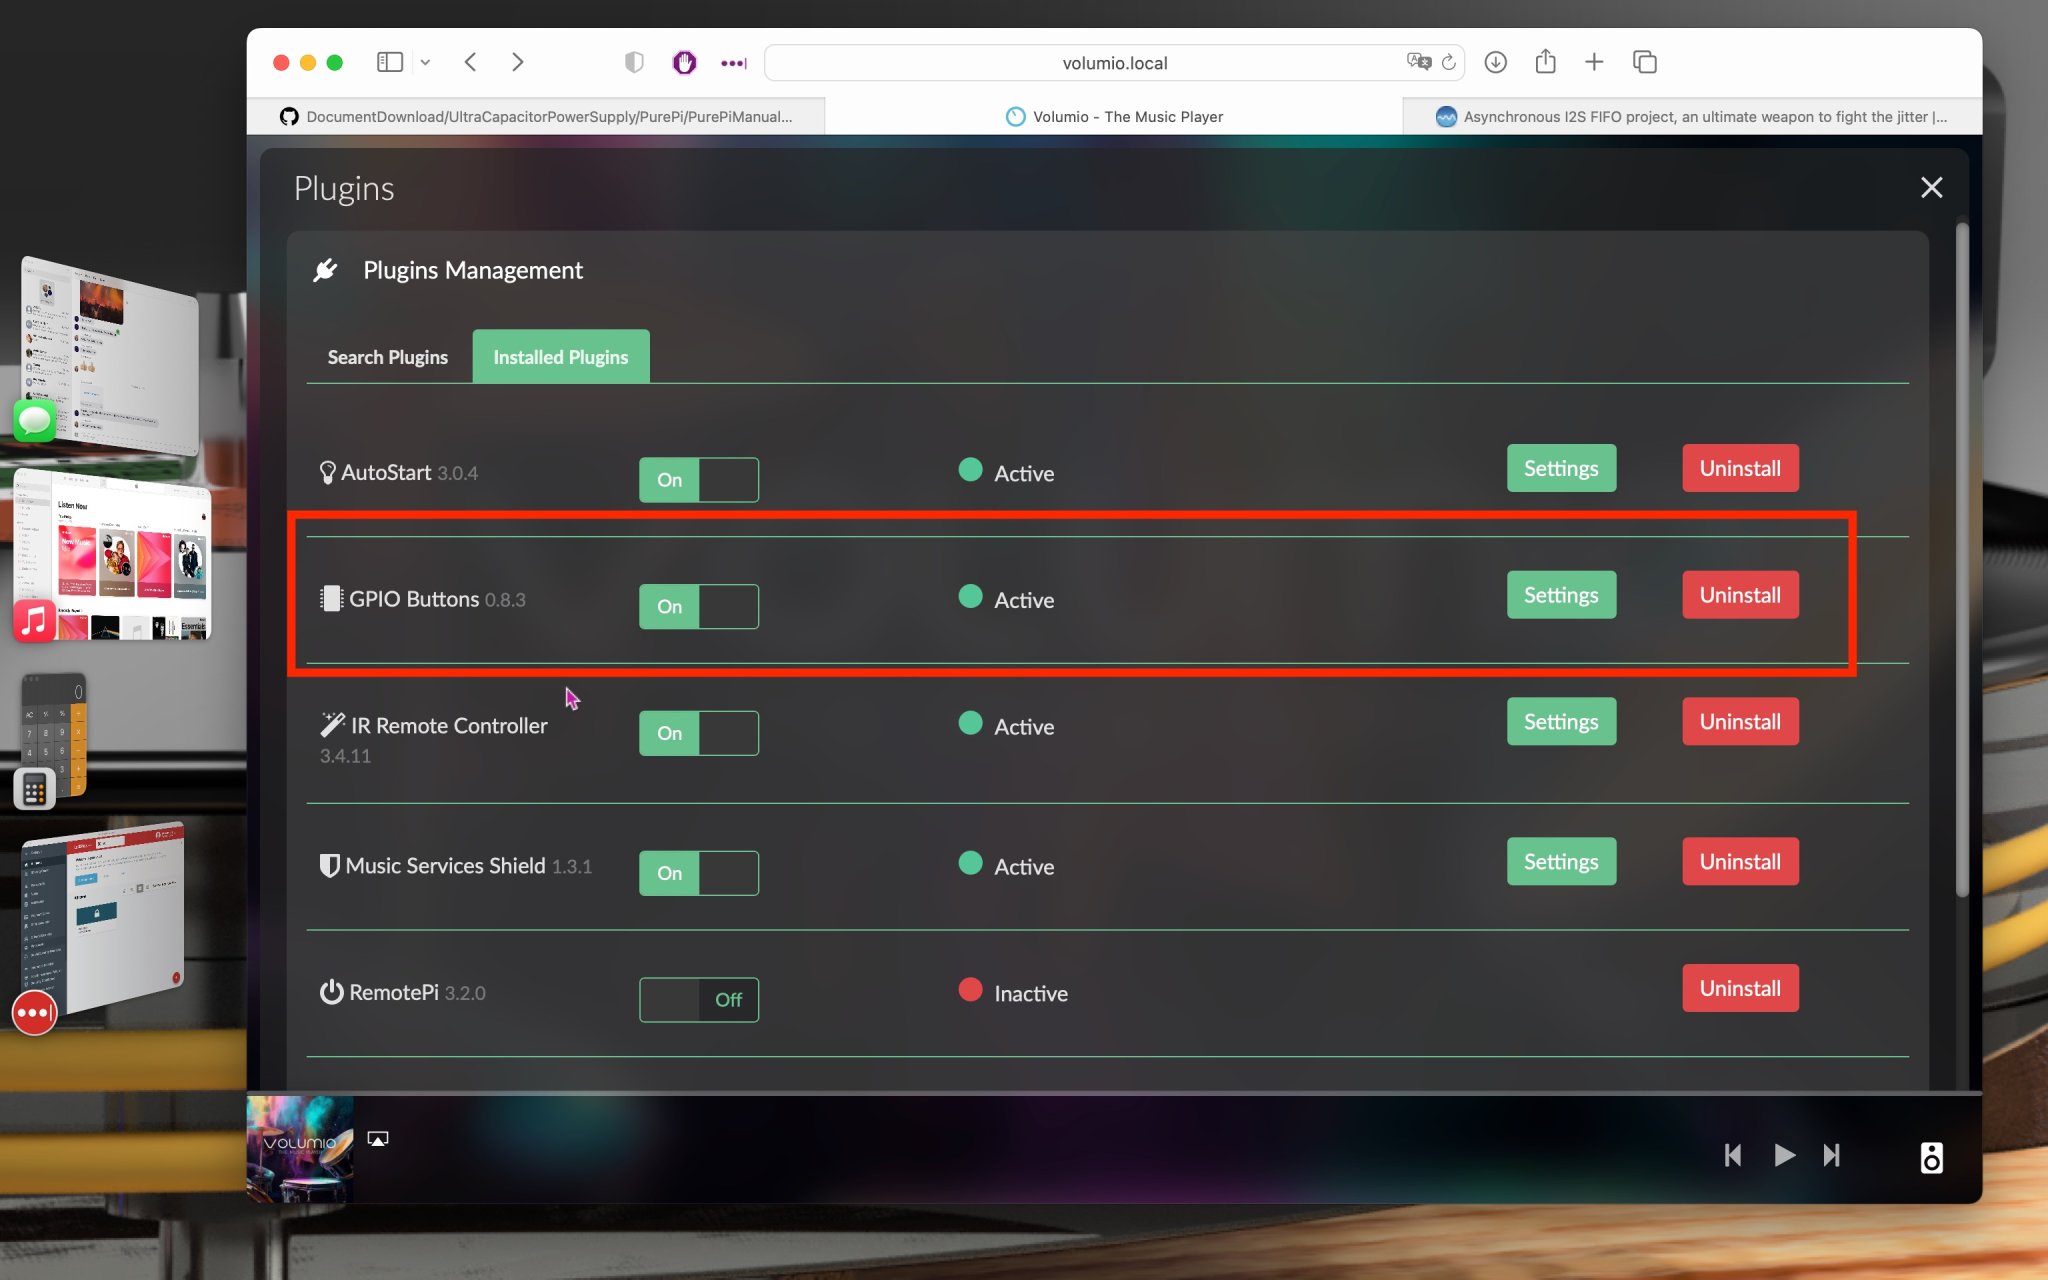2048x1280 pixels.
Task: Click the RemotePi Inactive status text
Action: click(x=1031, y=993)
